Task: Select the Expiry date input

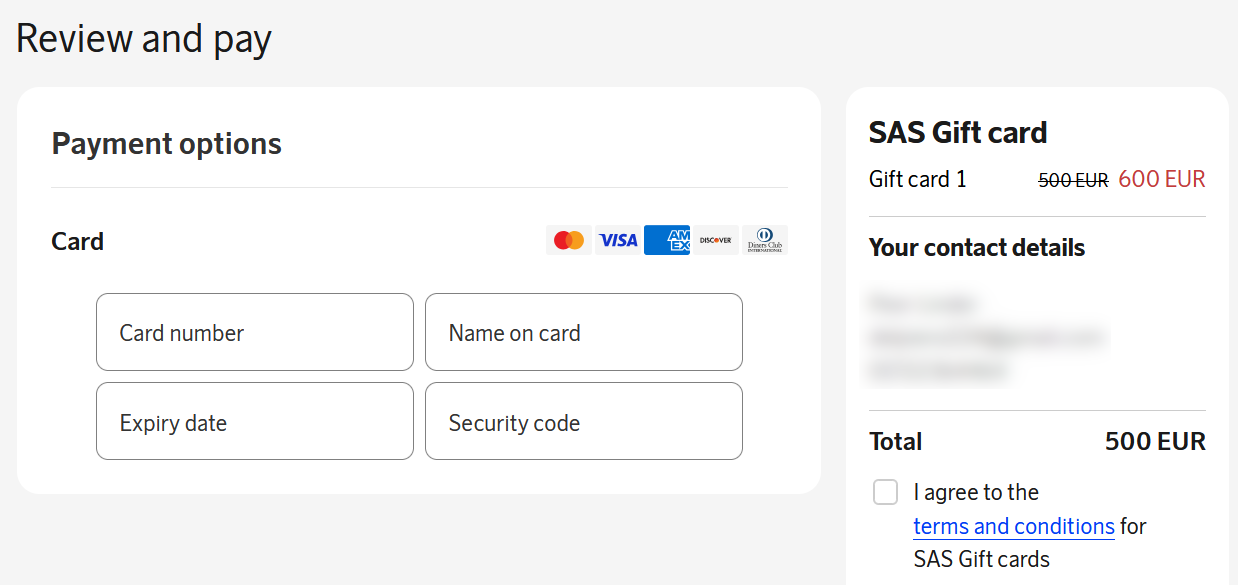Action: 255,422
